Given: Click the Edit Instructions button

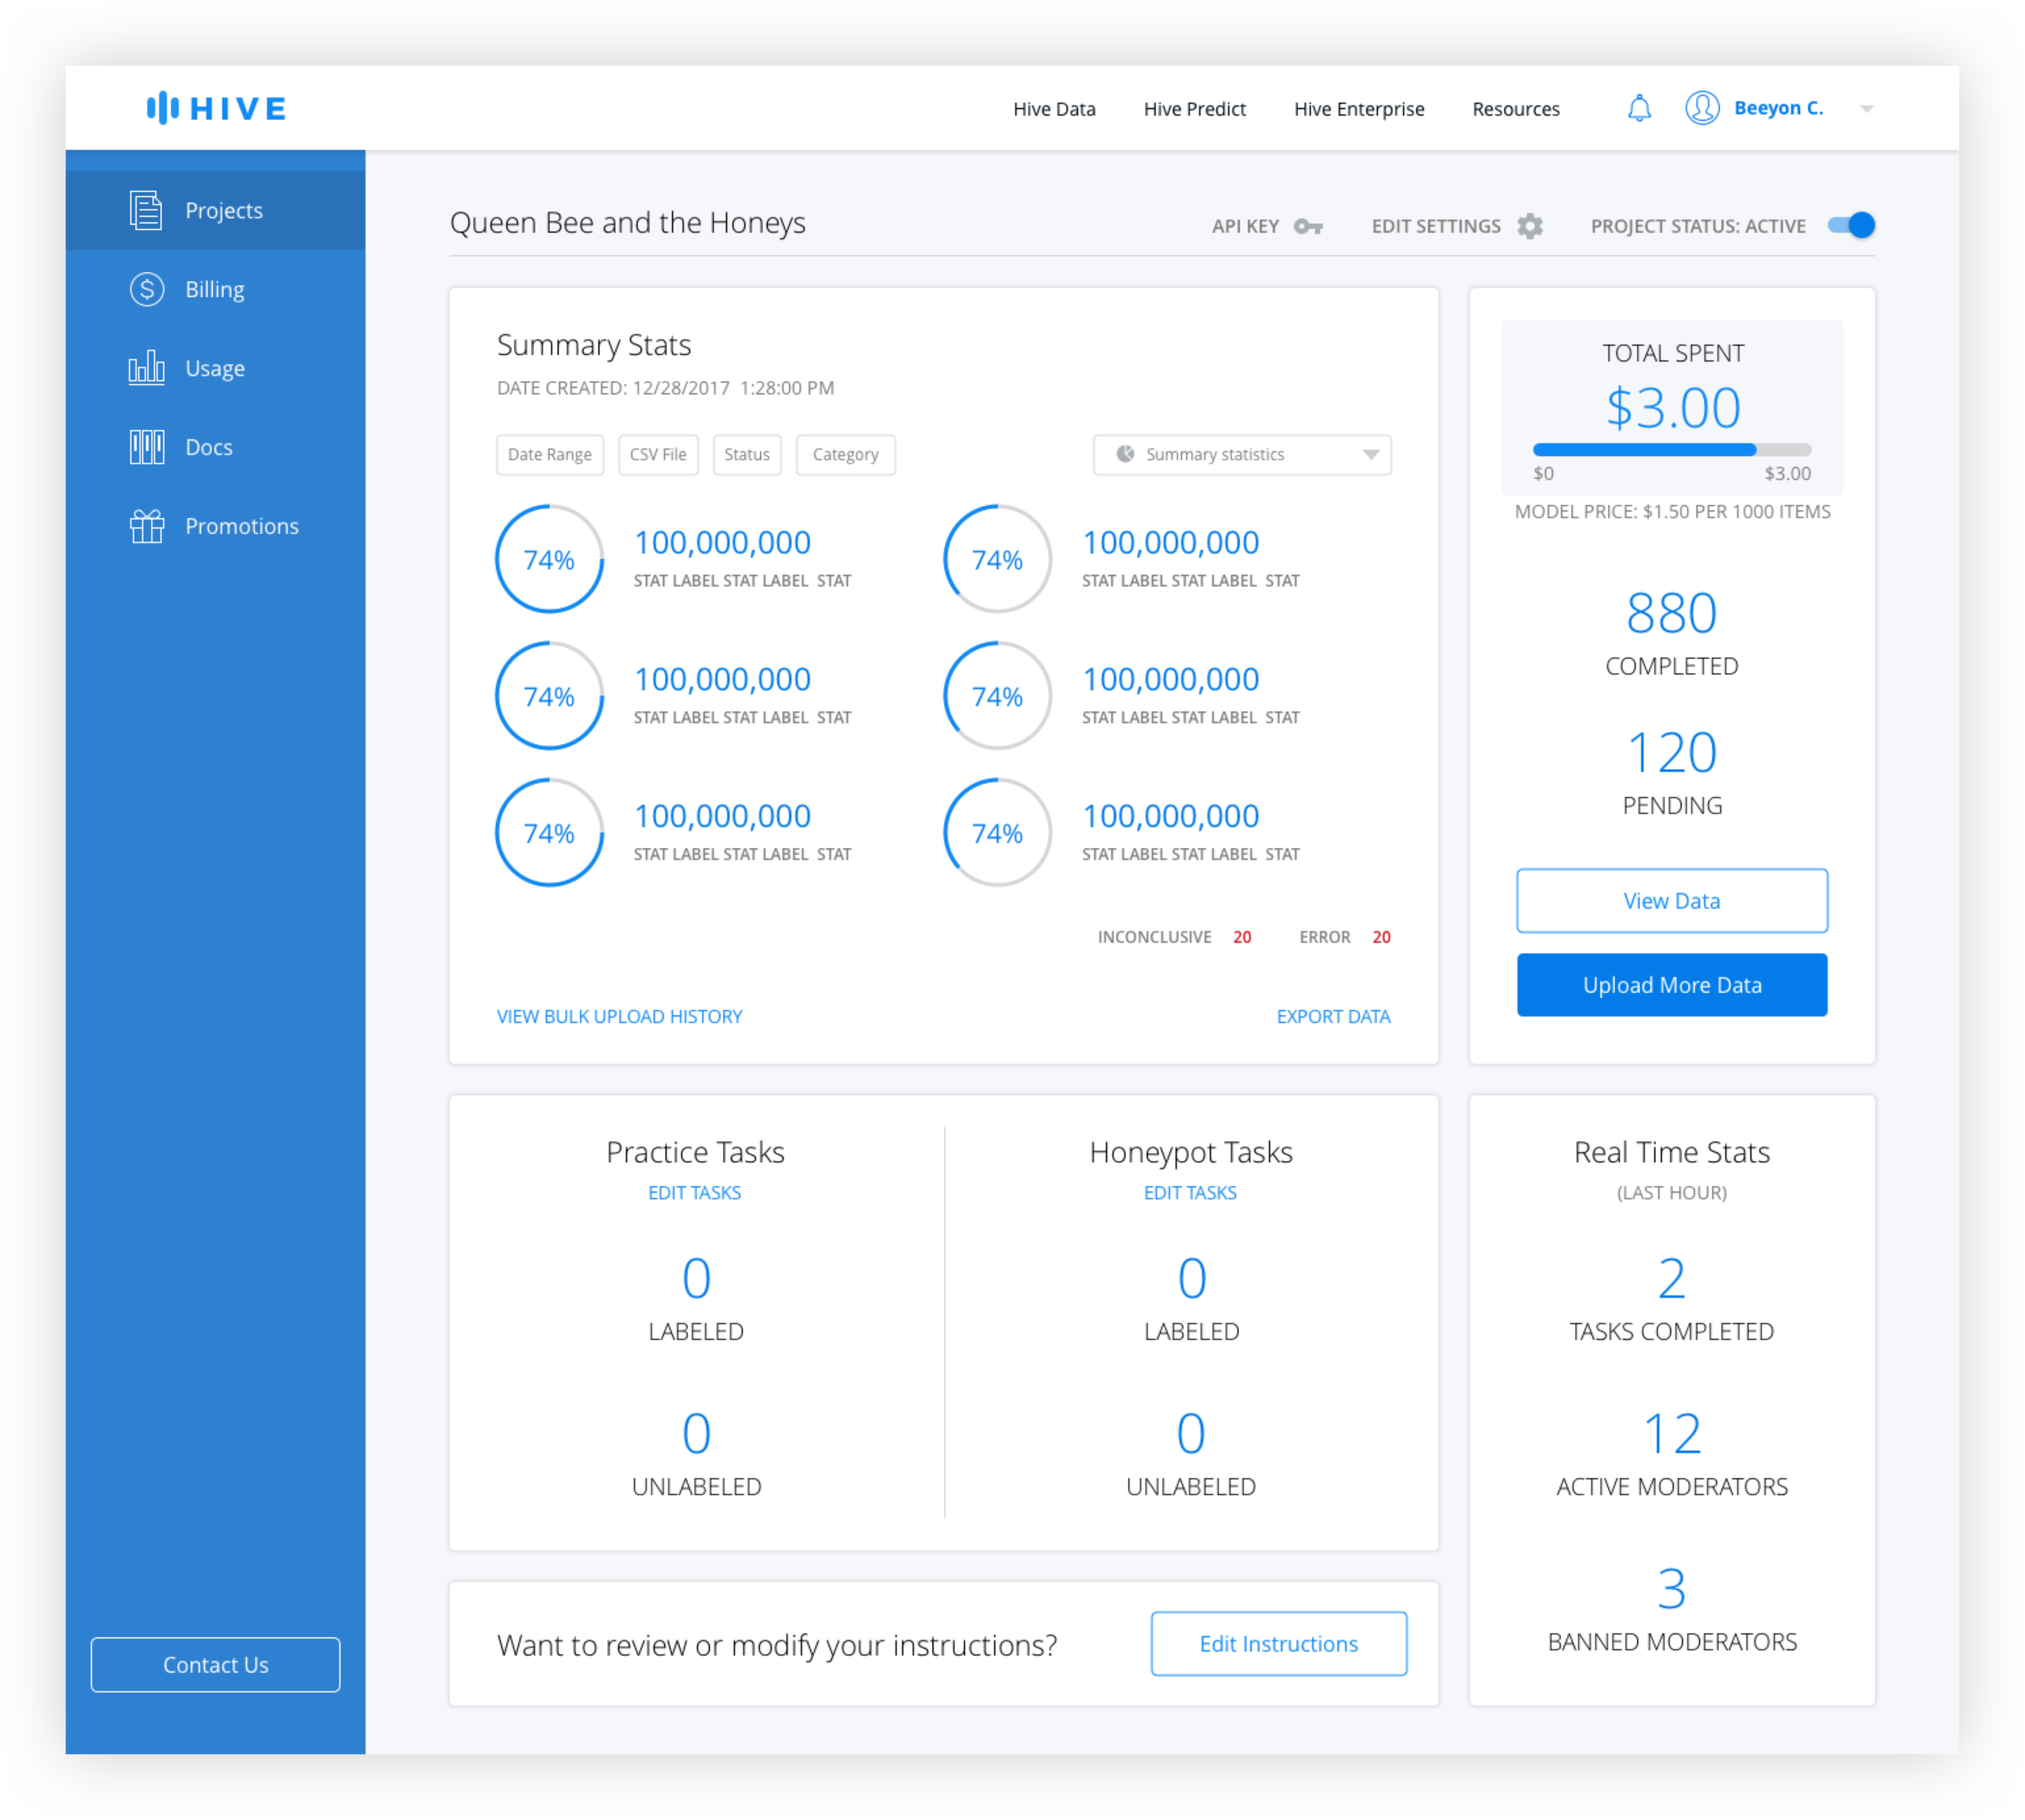Looking at the screenshot, I should coord(1279,1644).
